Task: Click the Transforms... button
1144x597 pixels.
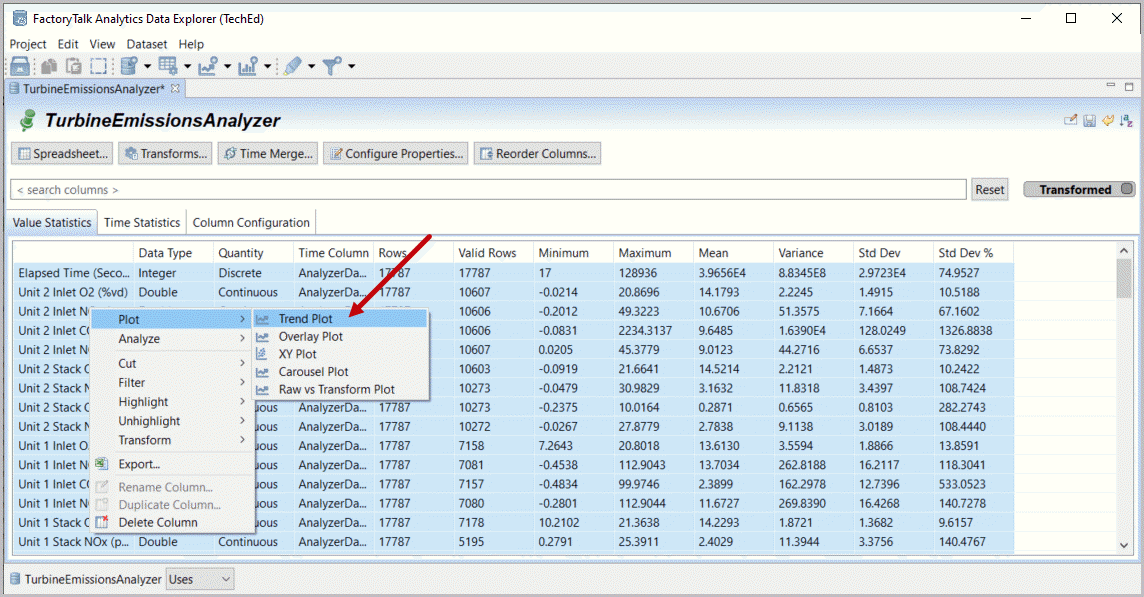Action: 165,154
